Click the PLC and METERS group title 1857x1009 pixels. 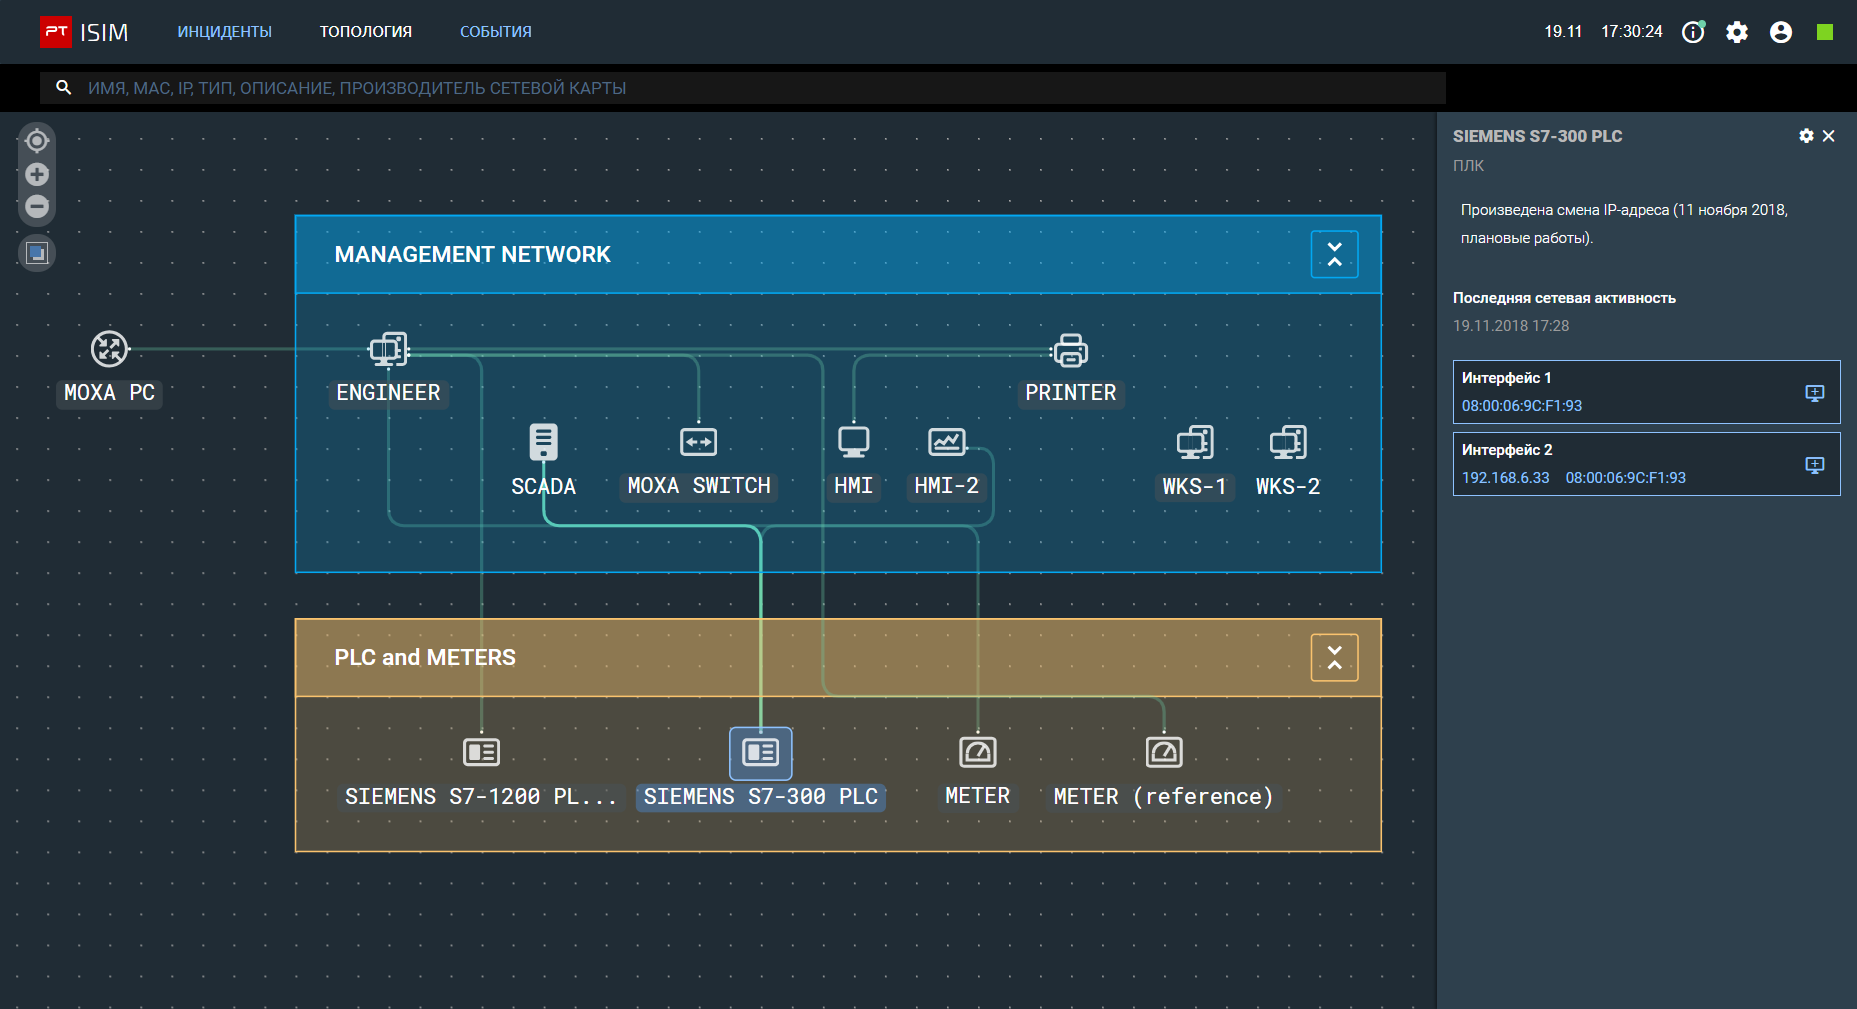click(x=425, y=658)
